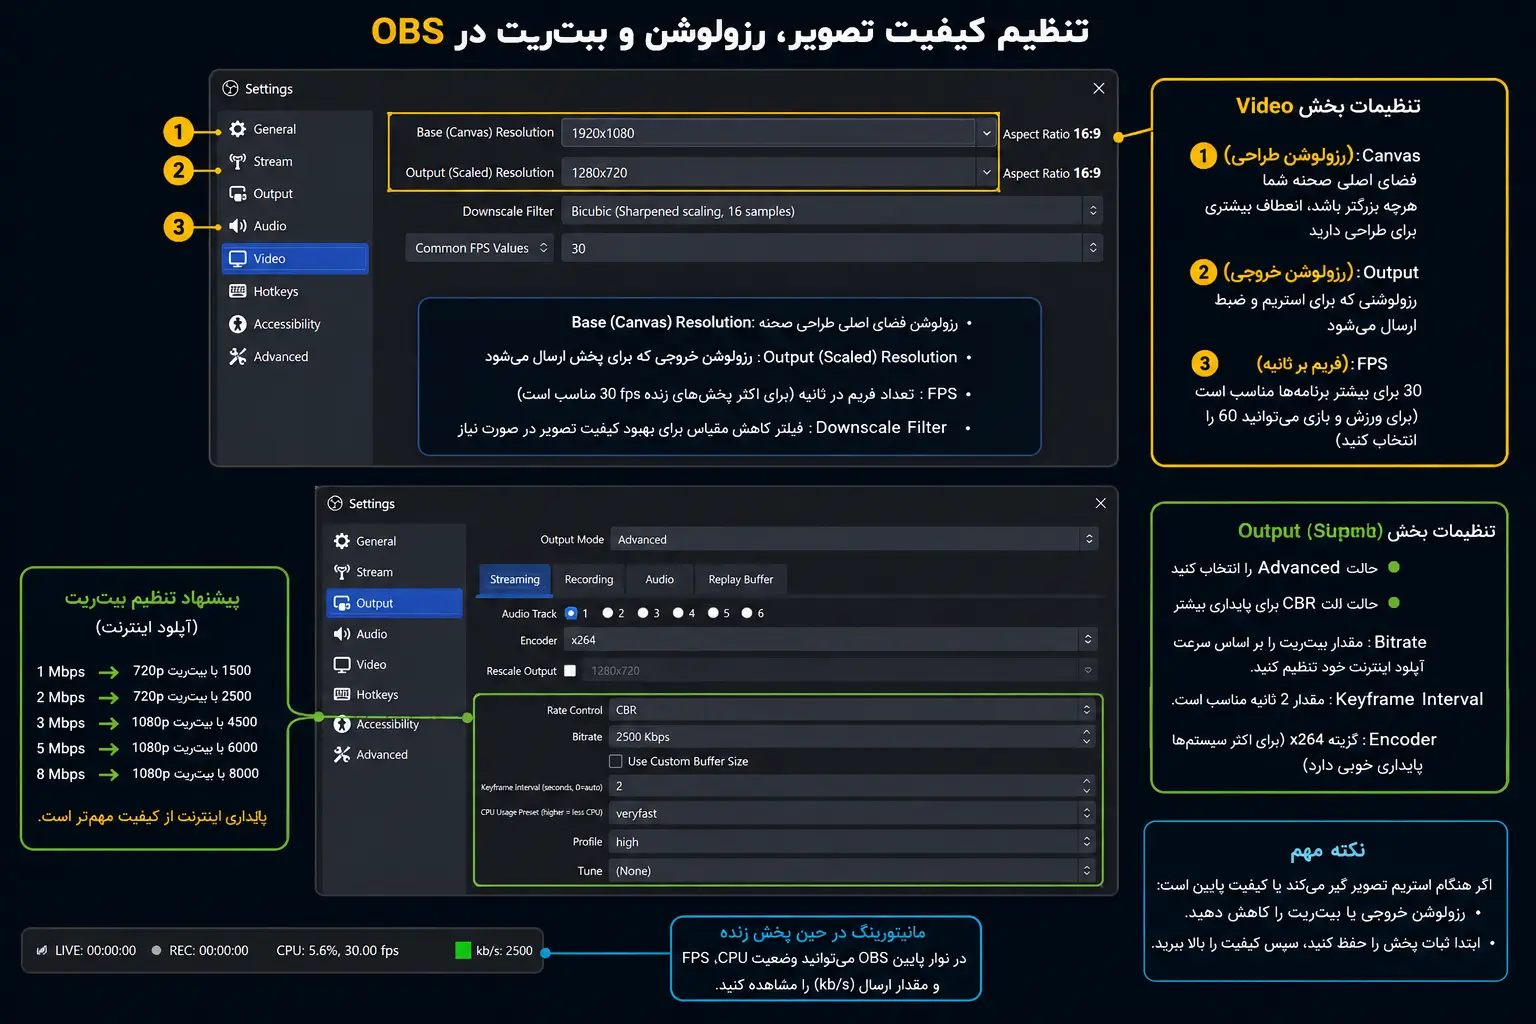The width and height of the screenshot is (1536, 1024).
Task: Click the General gear icon in upper Settings window
Action: coord(237,129)
